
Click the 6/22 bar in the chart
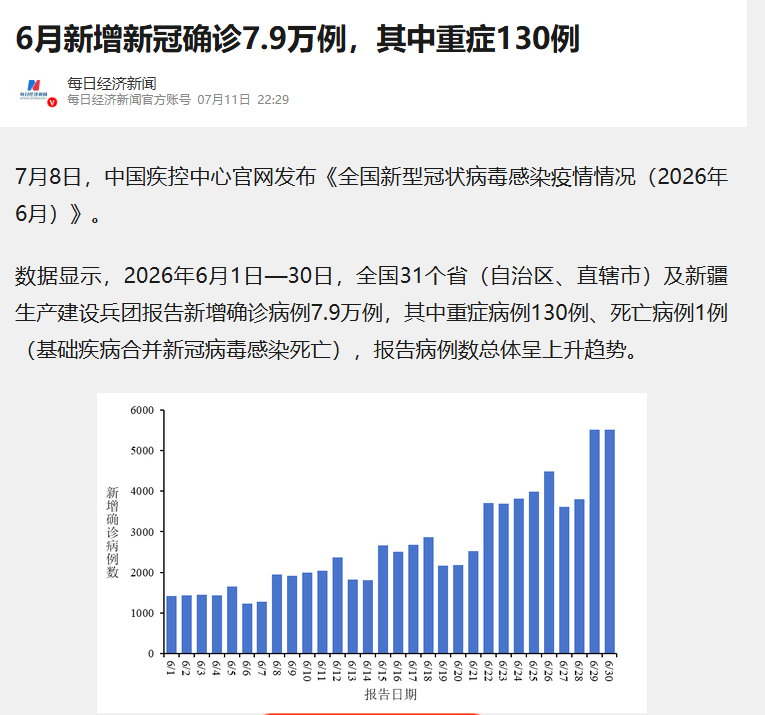click(488, 578)
